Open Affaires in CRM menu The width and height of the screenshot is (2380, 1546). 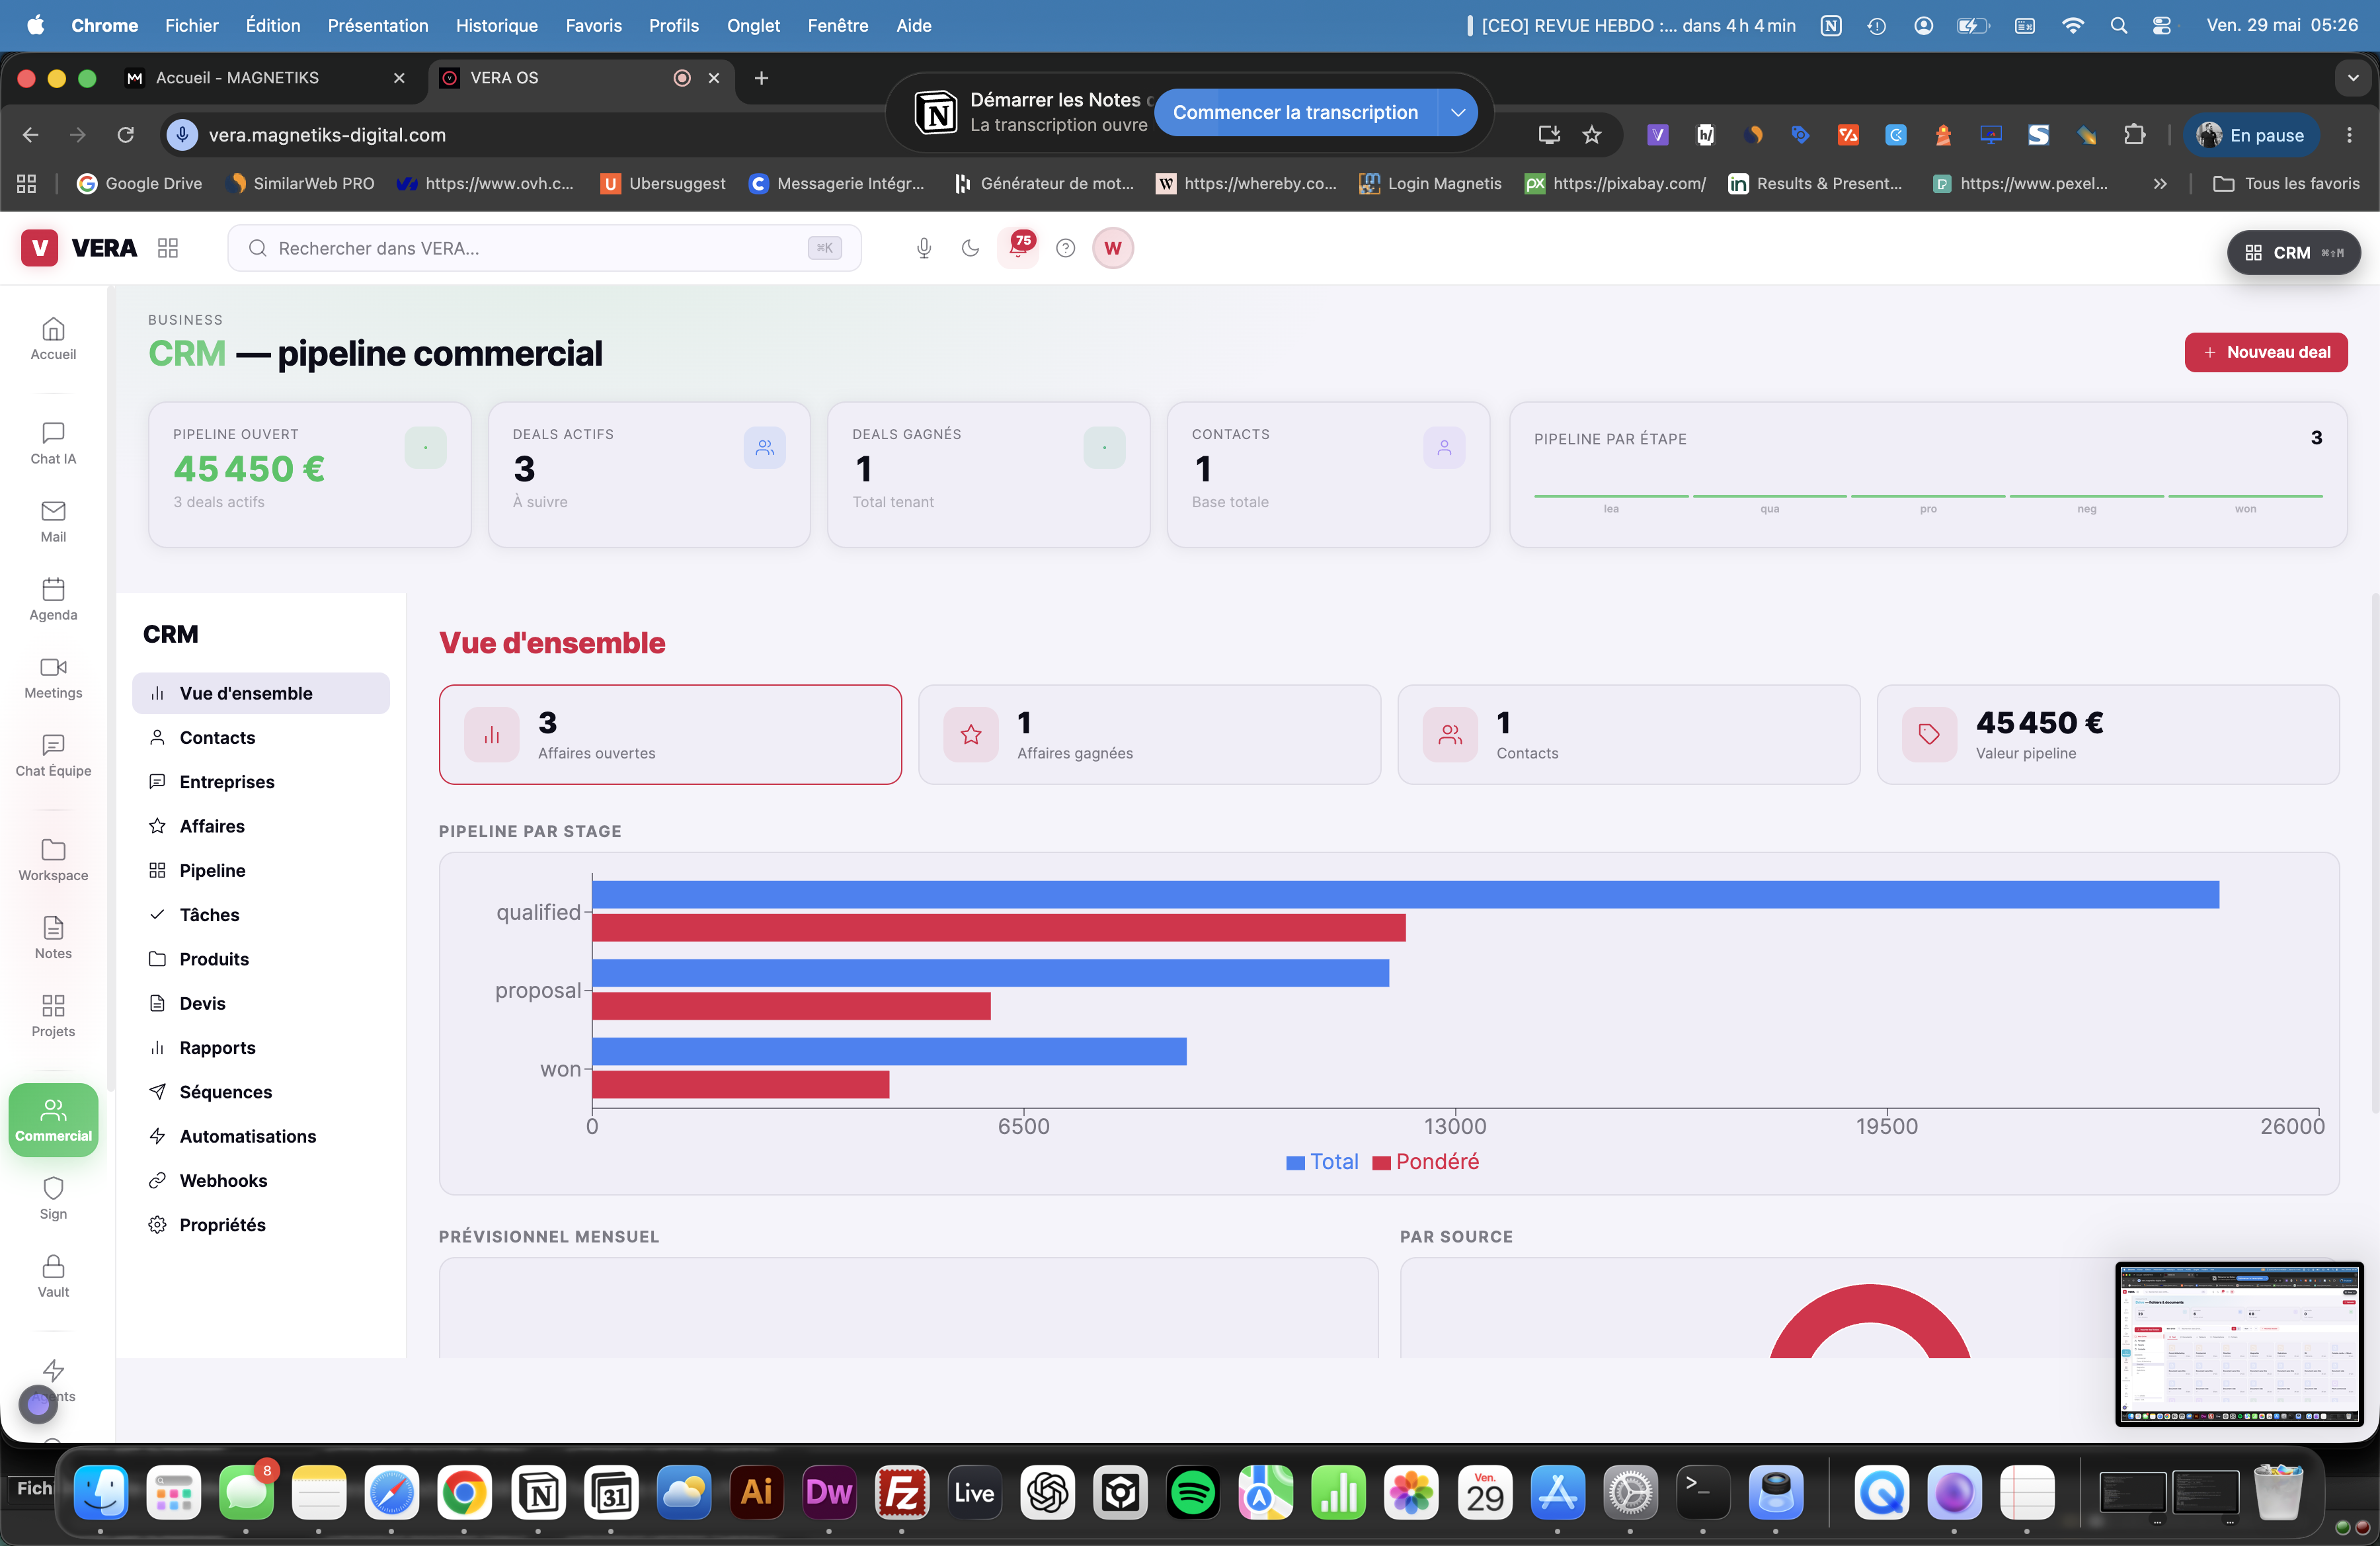point(260,826)
